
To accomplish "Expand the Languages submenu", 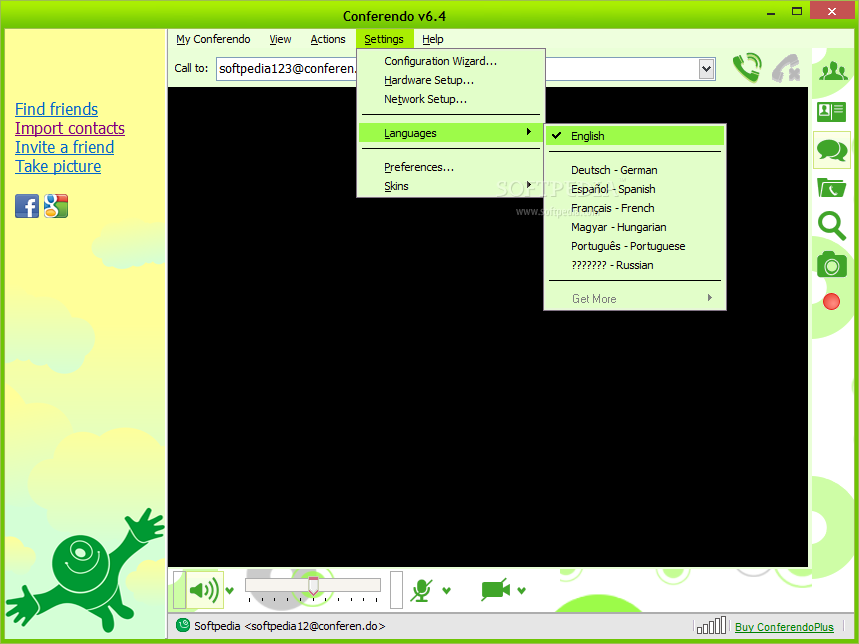I will (x=450, y=133).
